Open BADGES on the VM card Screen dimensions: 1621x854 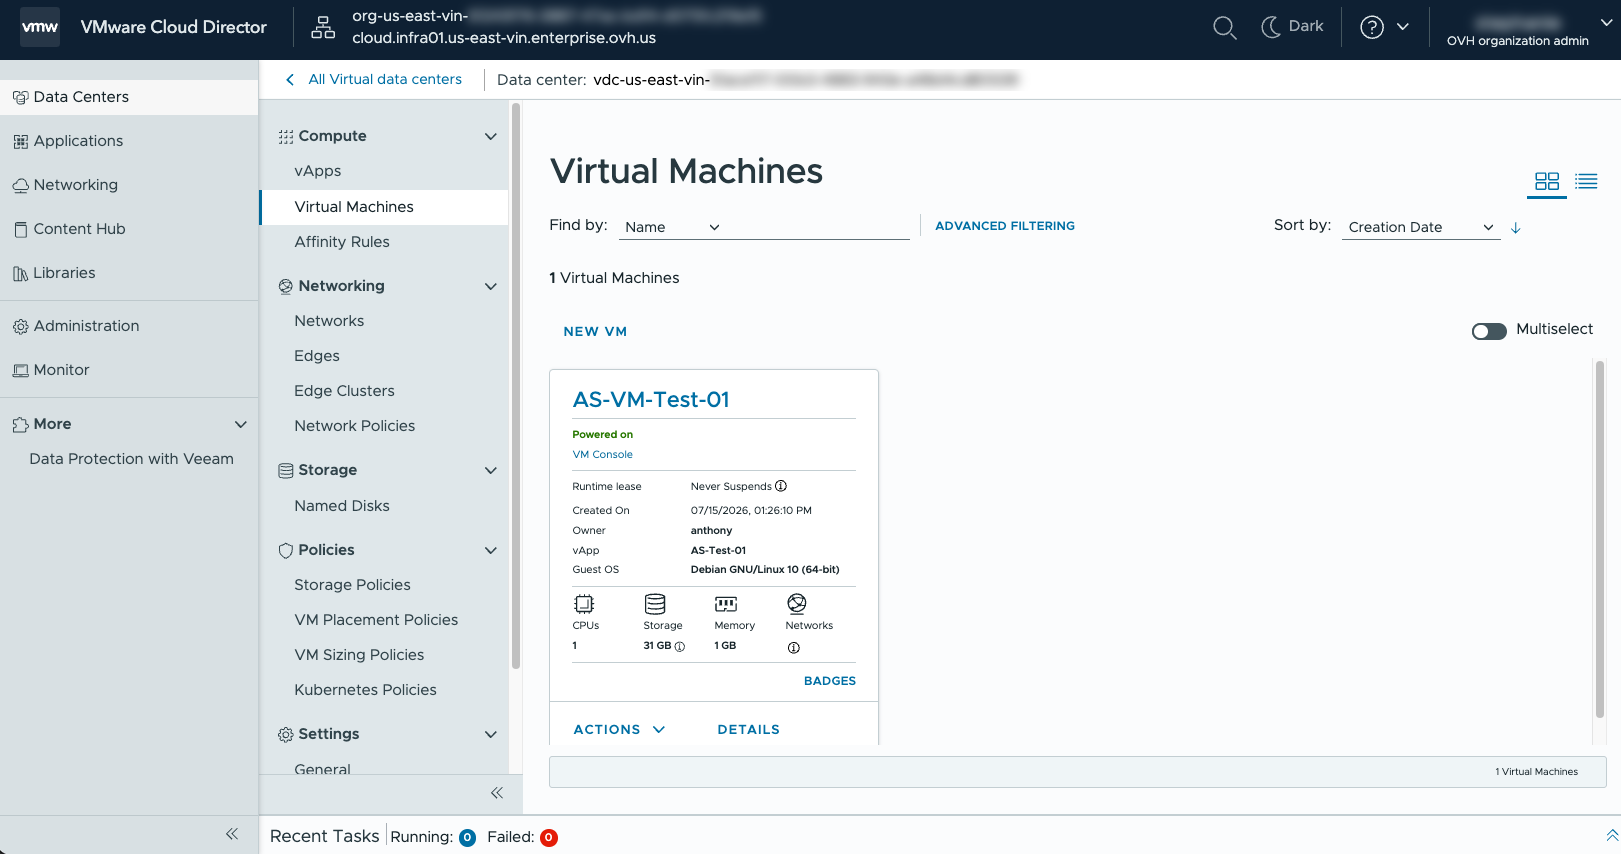click(x=830, y=681)
